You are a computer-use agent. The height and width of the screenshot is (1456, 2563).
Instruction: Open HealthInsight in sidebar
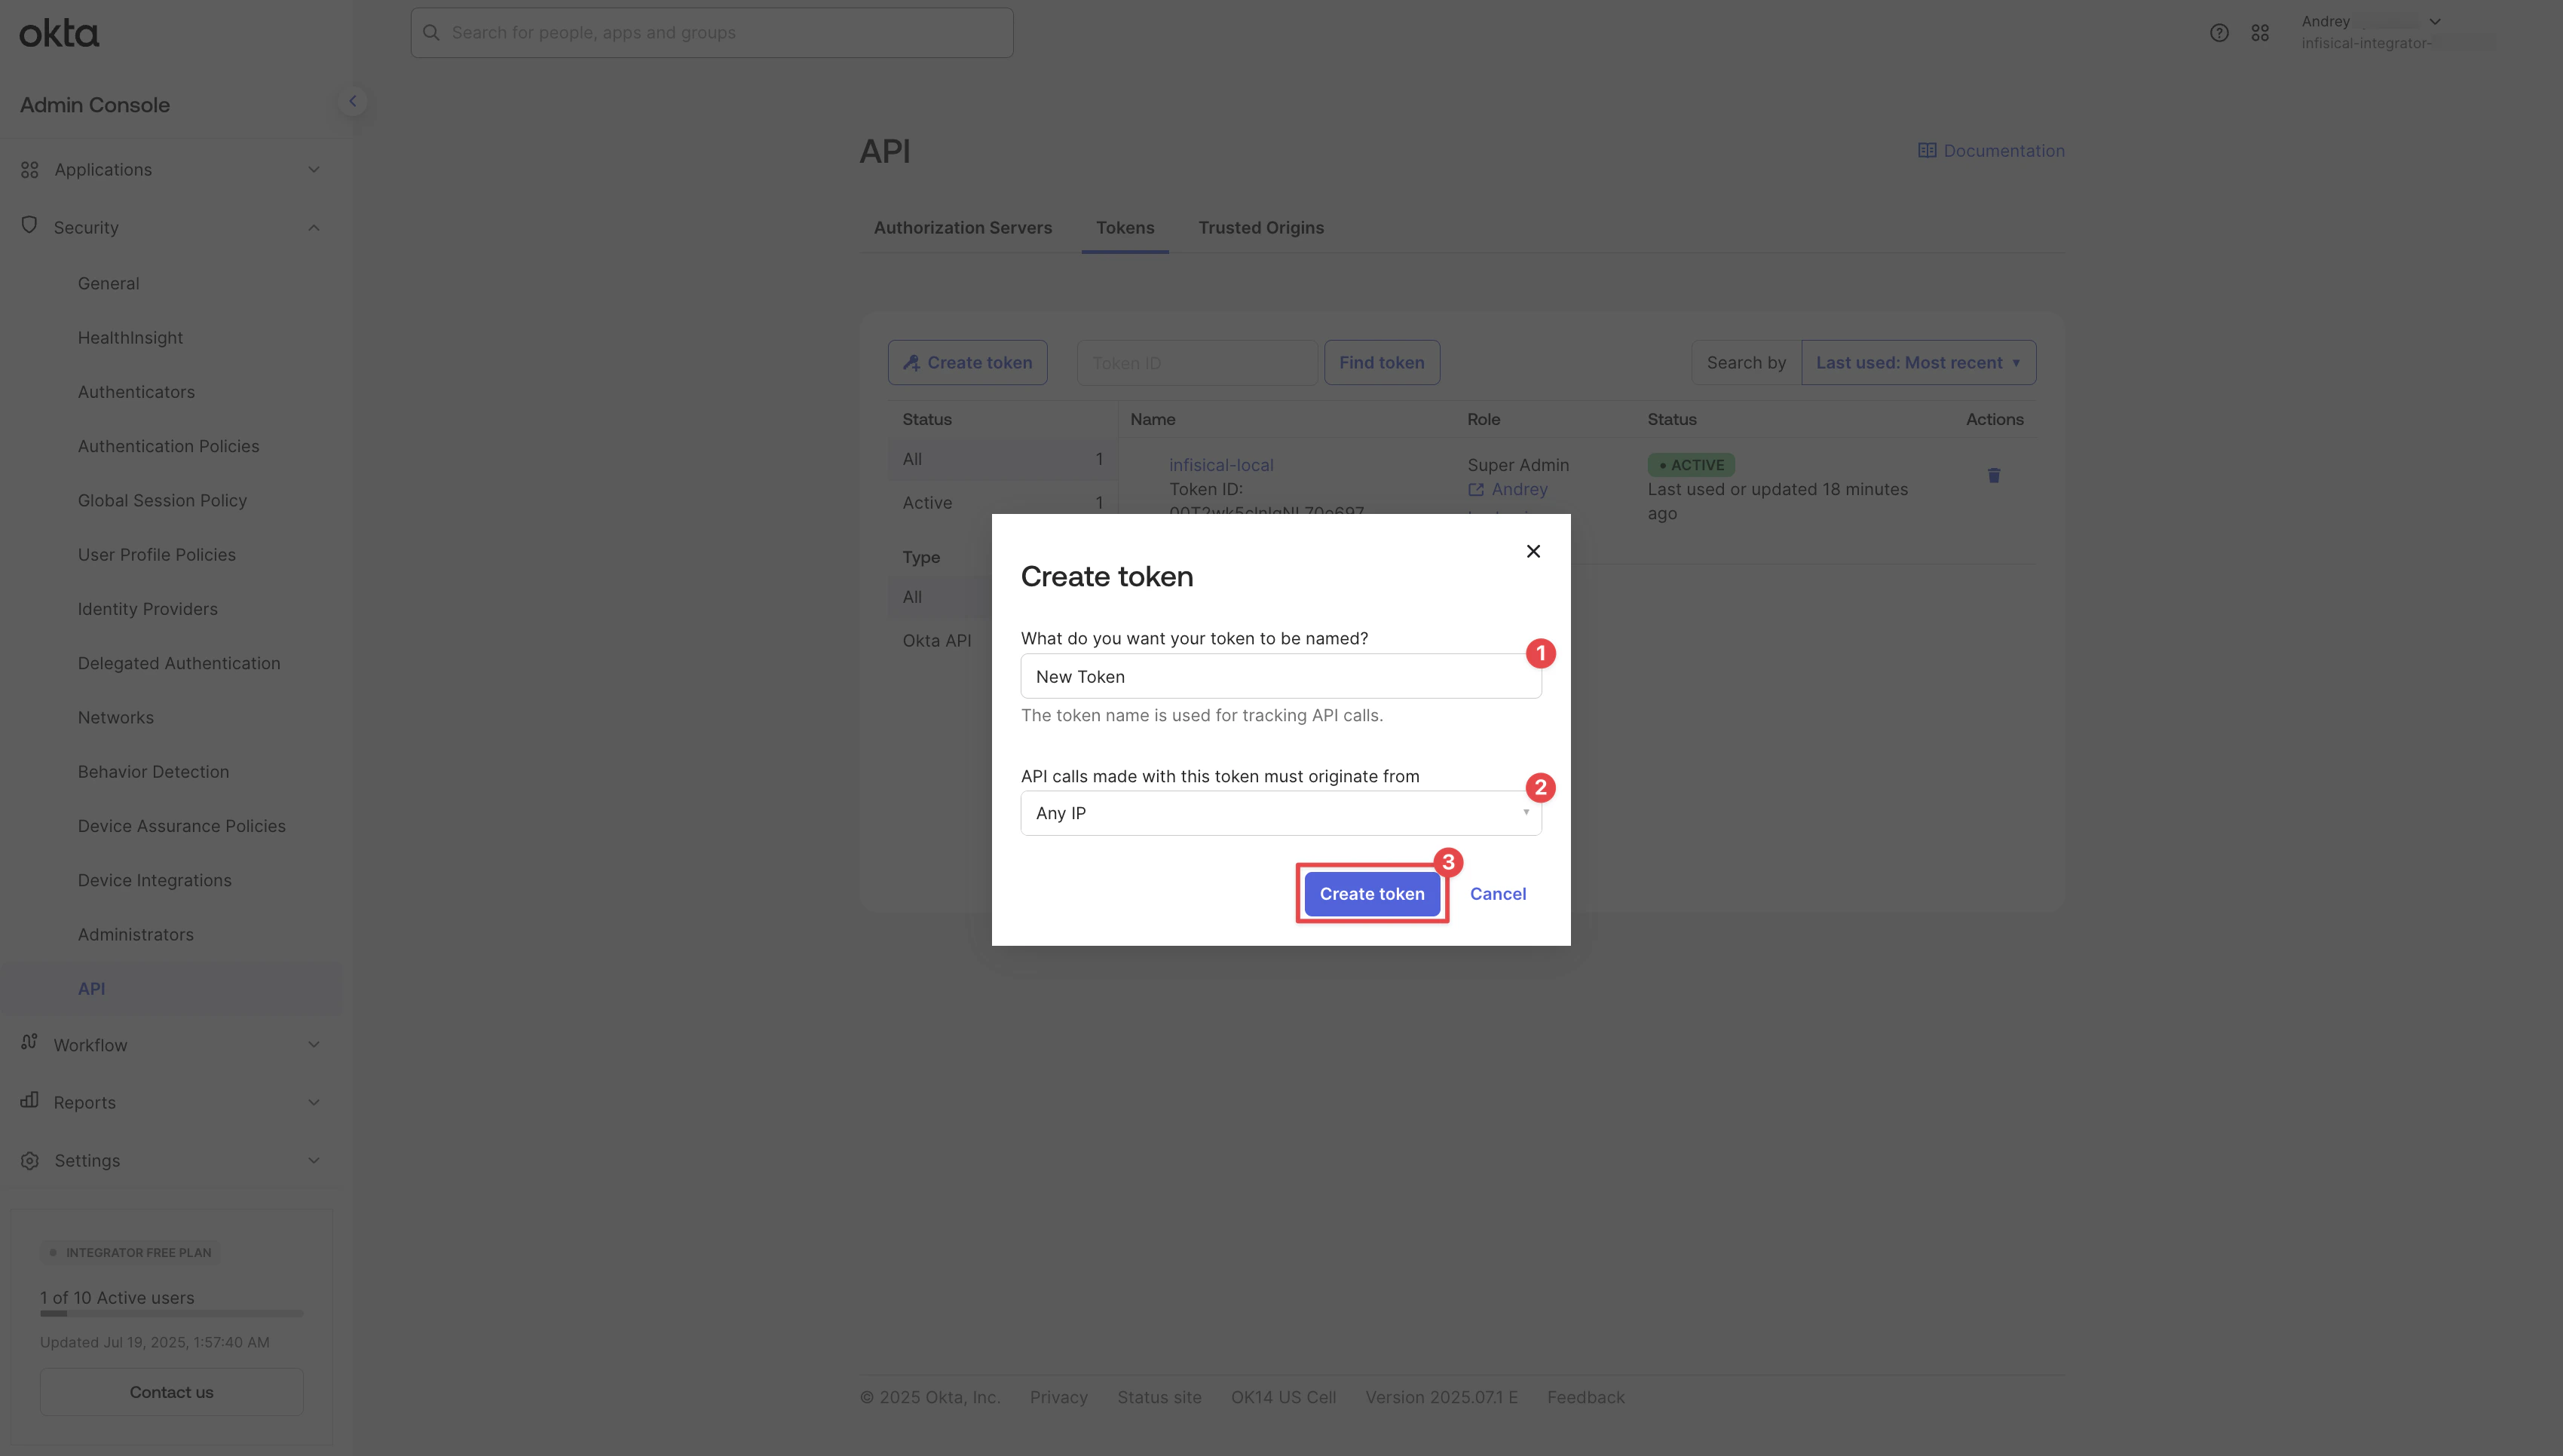[131, 338]
